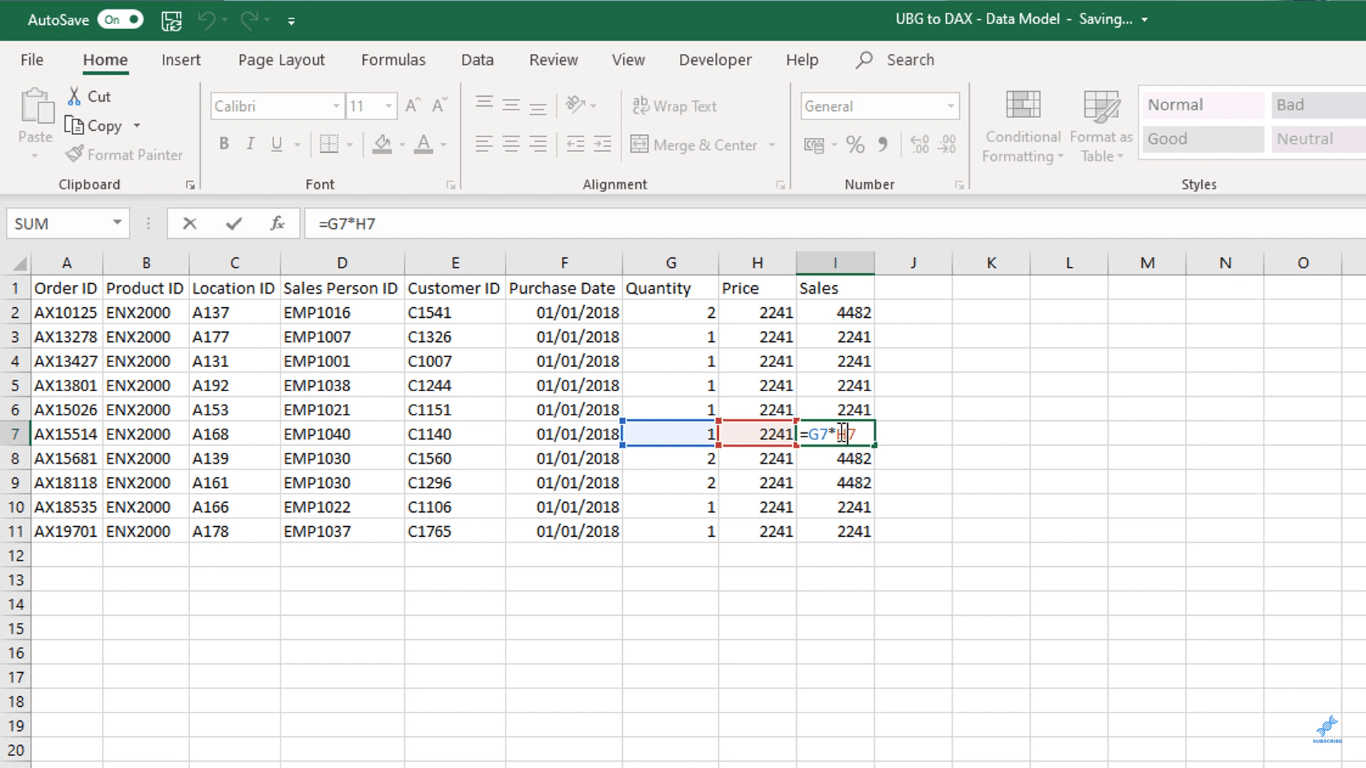Click the Cut scissors icon
1366x768 pixels.
(x=74, y=96)
